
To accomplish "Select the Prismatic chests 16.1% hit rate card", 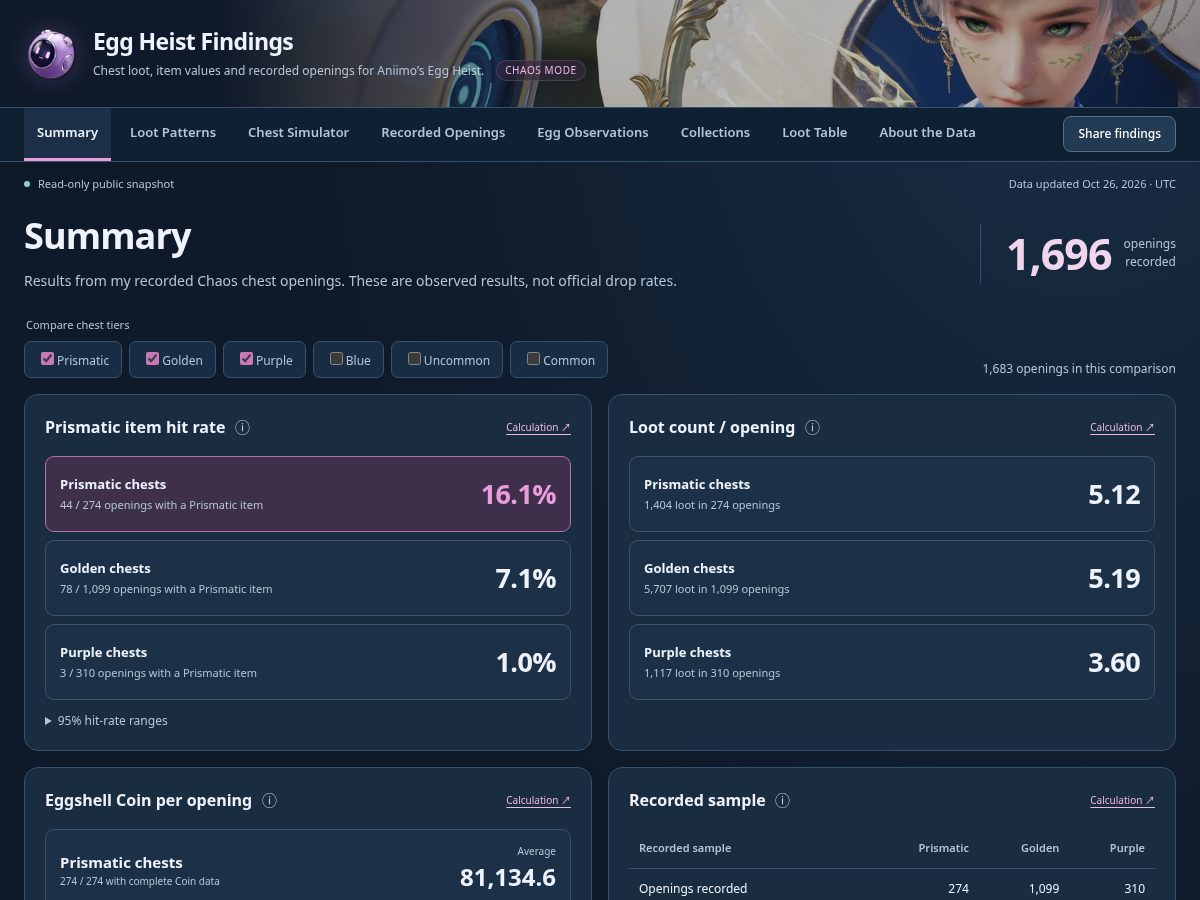I will (x=308, y=494).
